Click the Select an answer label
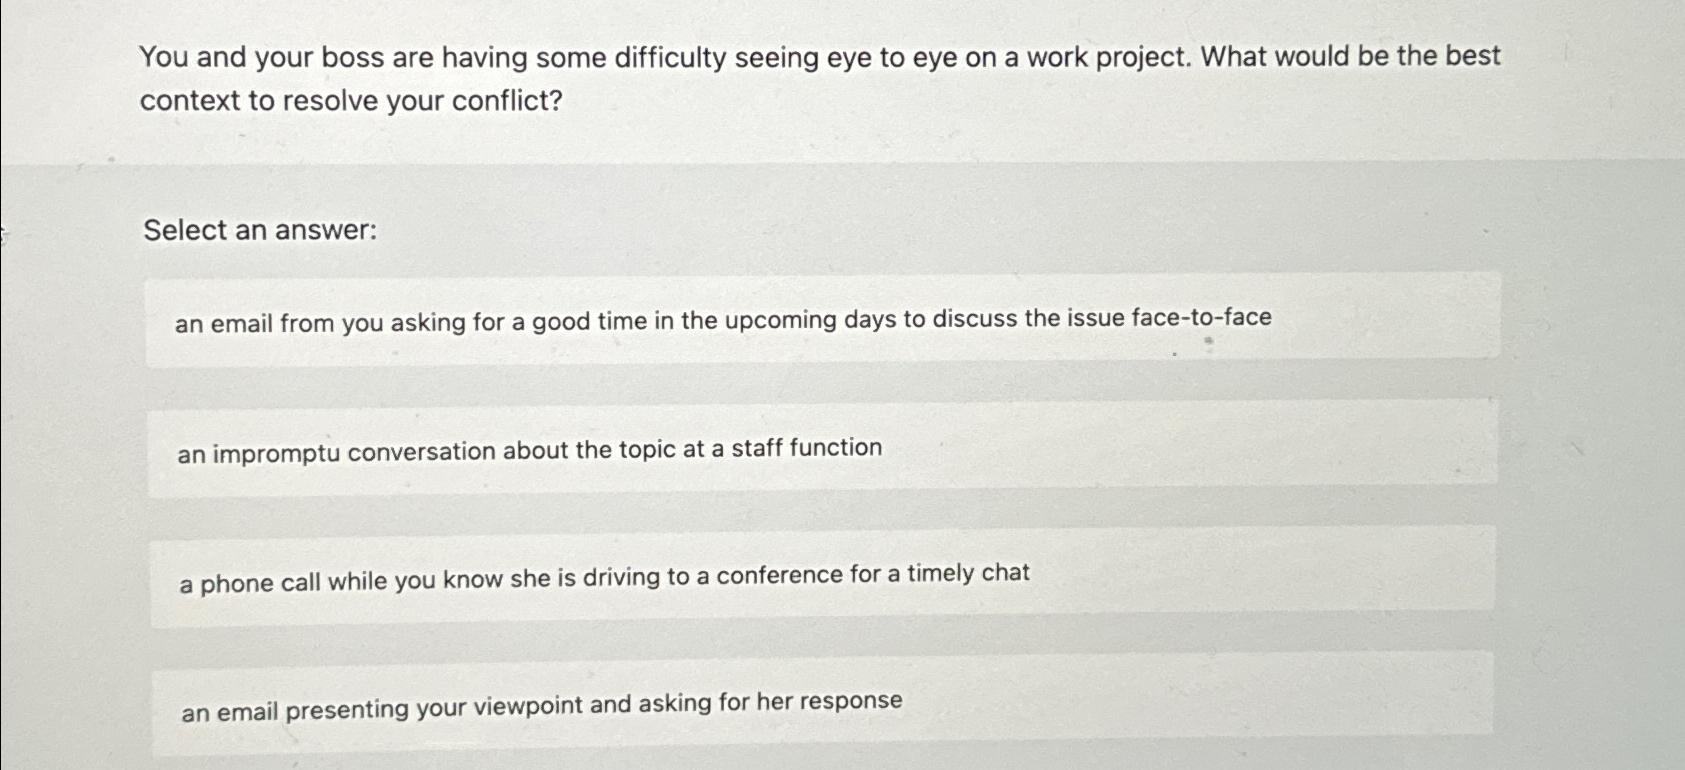This screenshot has width=1685, height=770. click(258, 231)
